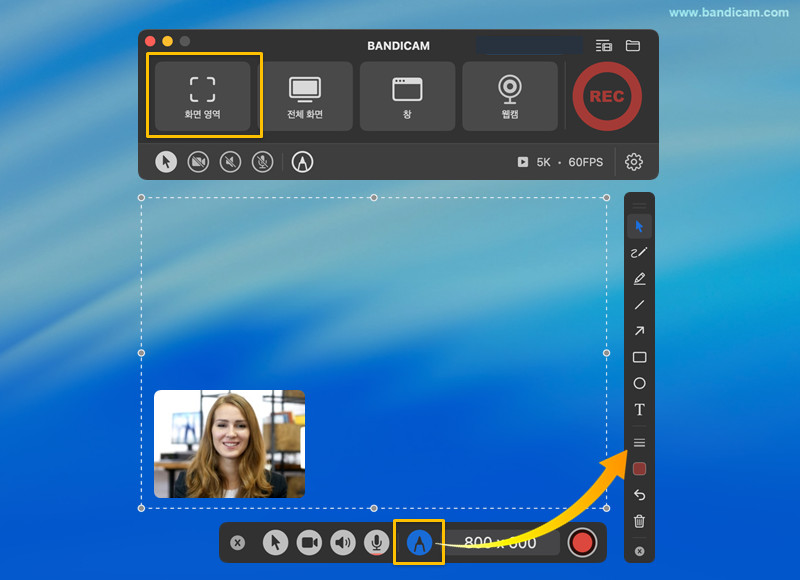The image size is (800, 580).
Task: Select the highlighter tool in drawing toolbar
Action: 639,278
